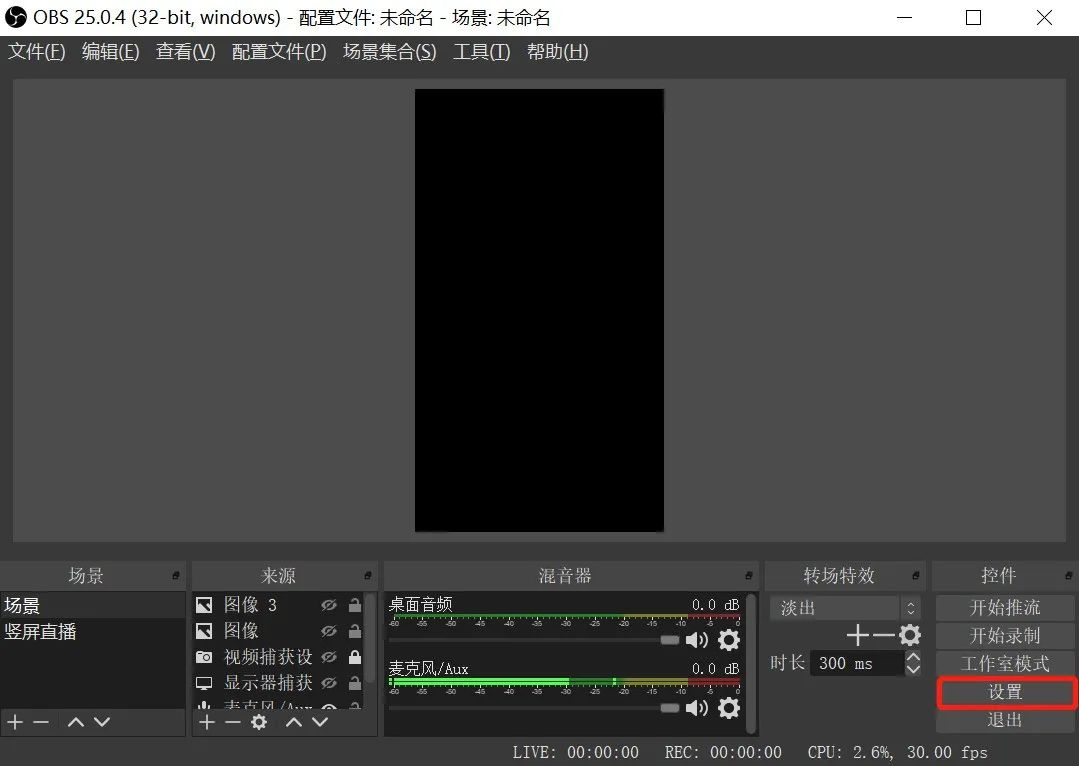Screen dimensions: 1079x766
Task: Adjust the 桌面音频 volume slider handle
Action: 670,640
